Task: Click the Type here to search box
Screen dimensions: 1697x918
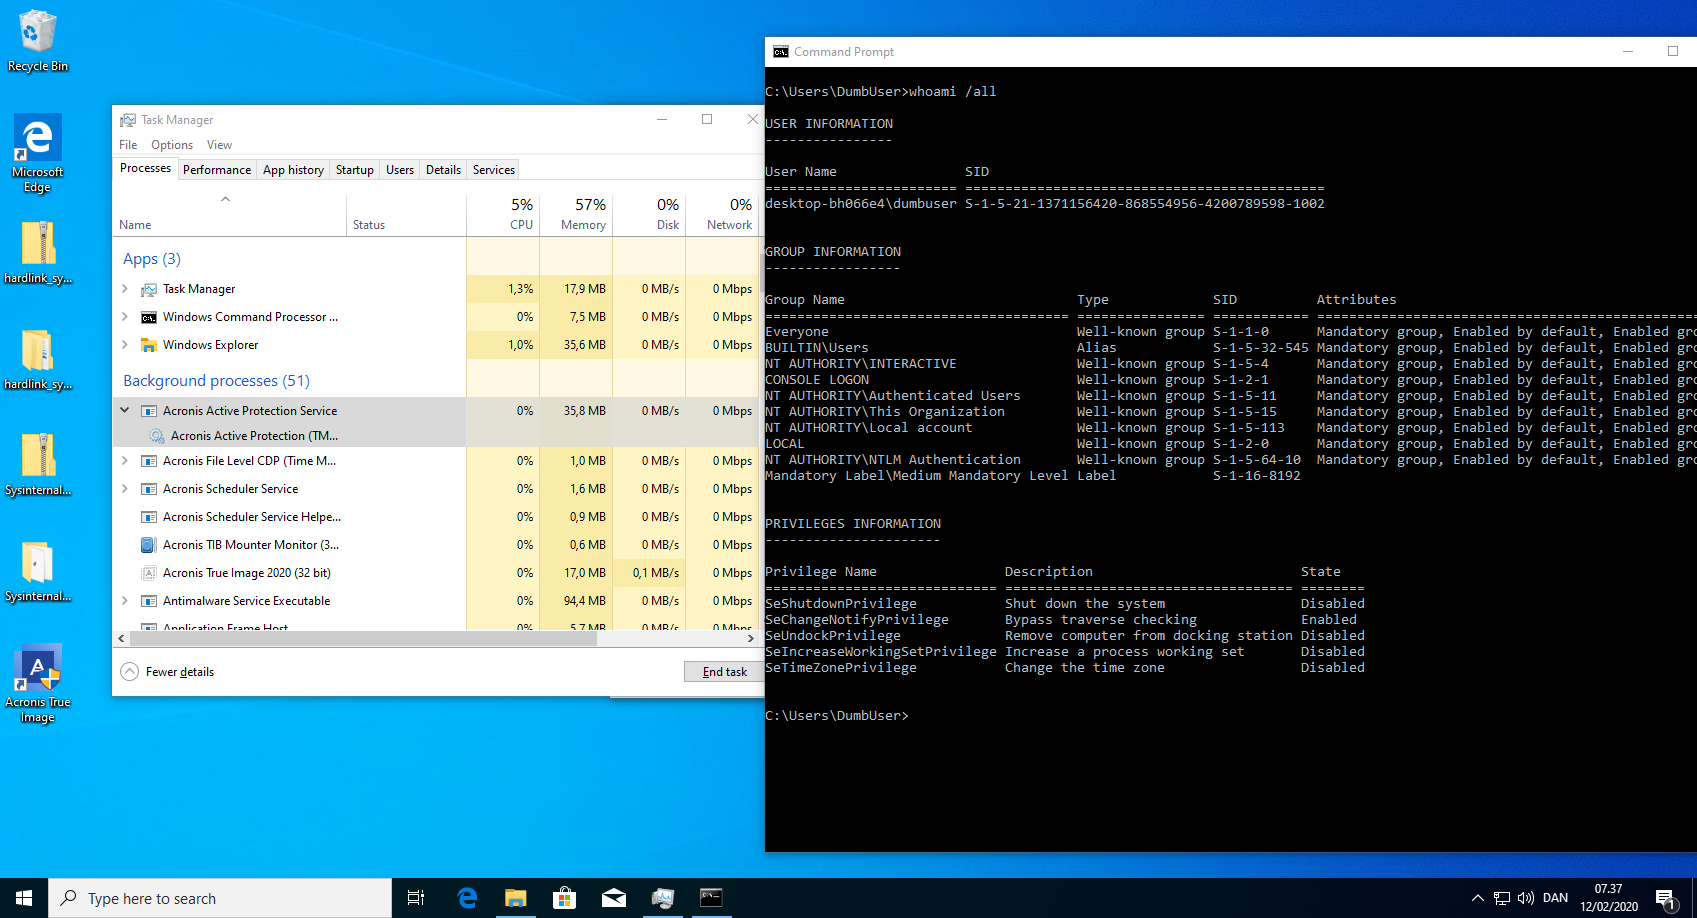Action: tap(220, 898)
